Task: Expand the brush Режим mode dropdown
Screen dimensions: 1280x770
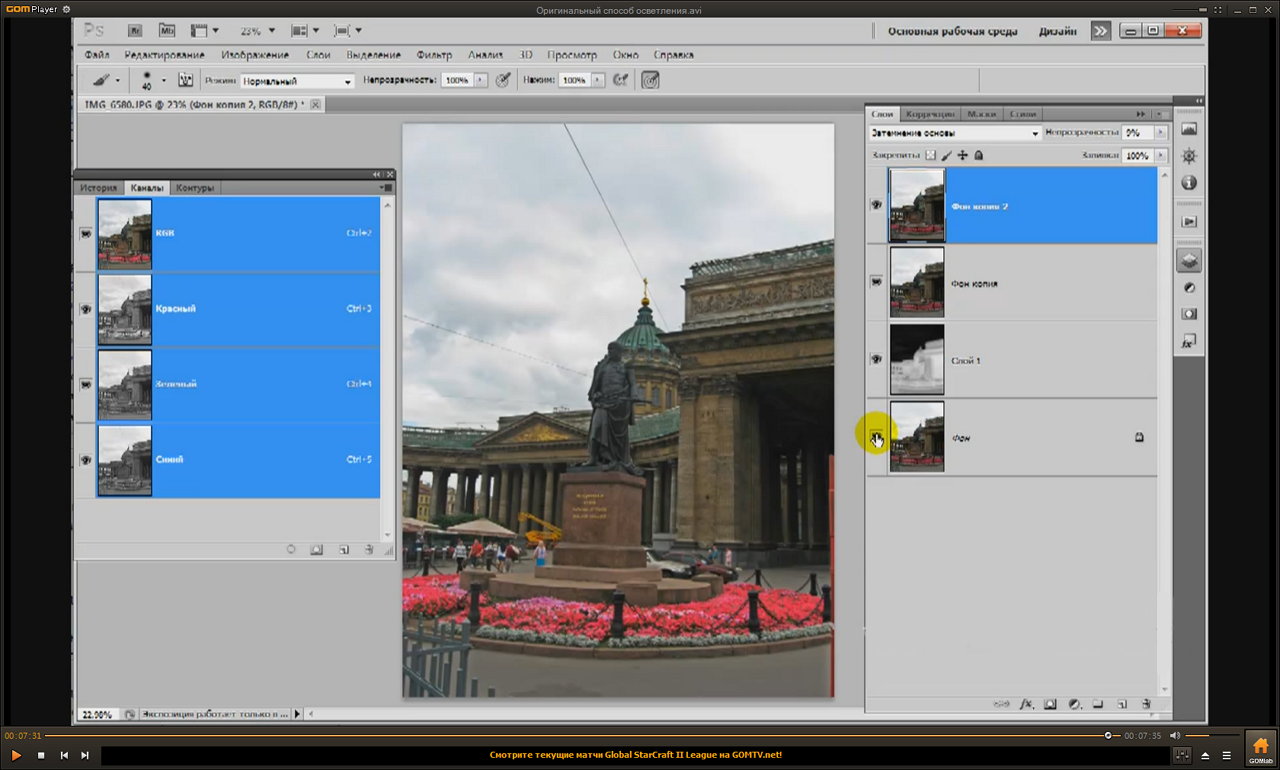Action: [x=297, y=81]
